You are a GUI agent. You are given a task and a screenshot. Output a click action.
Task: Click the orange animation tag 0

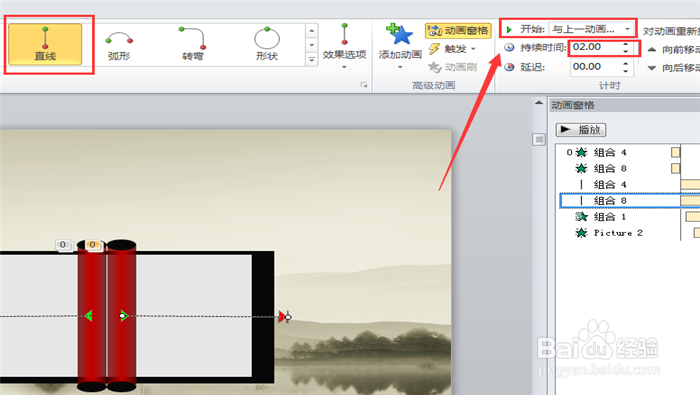tap(93, 245)
